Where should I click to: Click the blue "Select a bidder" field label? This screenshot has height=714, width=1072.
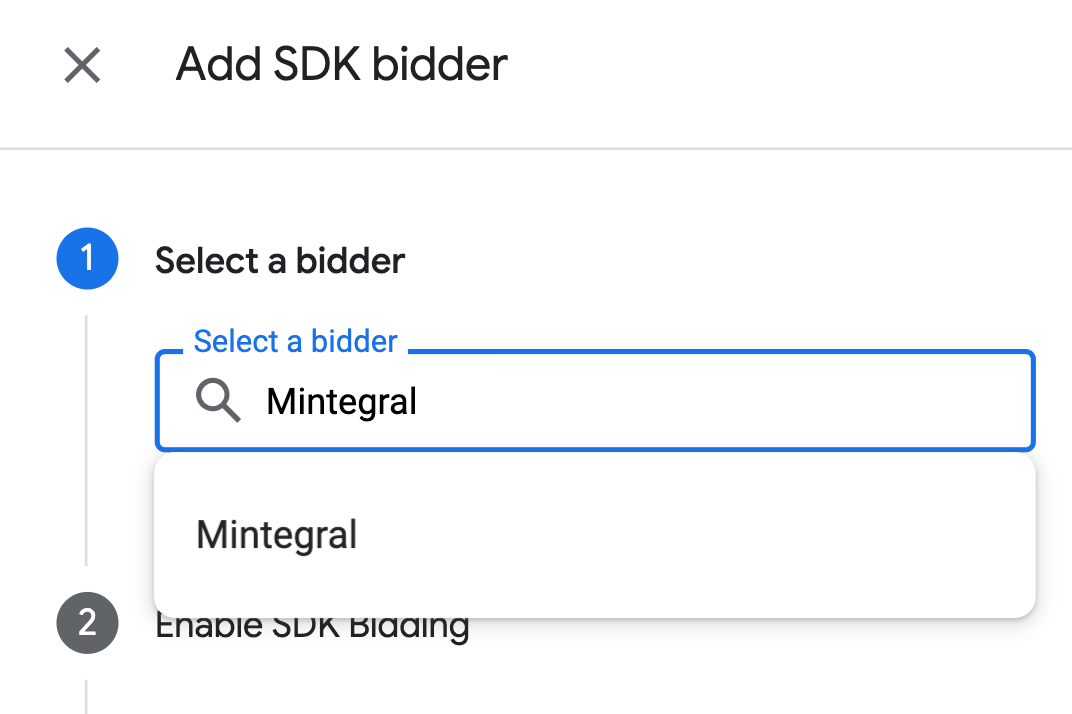pos(295,342)
